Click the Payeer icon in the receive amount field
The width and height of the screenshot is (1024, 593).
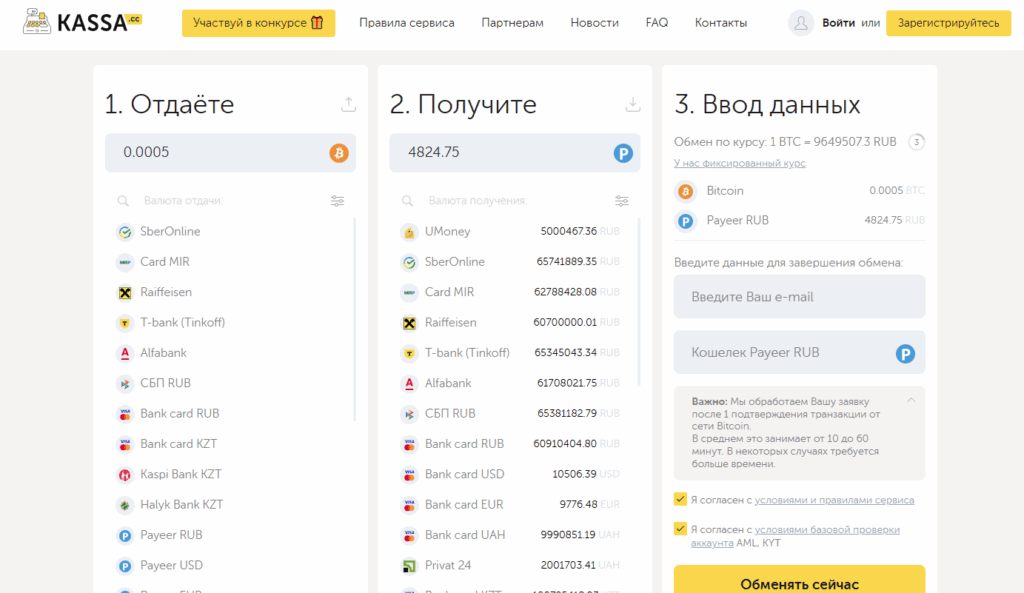pyautogui.click(x=623, y=153)
